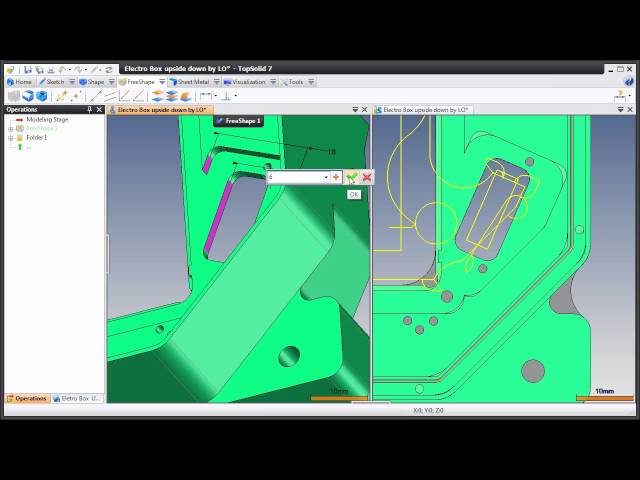Switch to the Visualization ribbon tab
The image size is (640, 480).
pos(248,82)
